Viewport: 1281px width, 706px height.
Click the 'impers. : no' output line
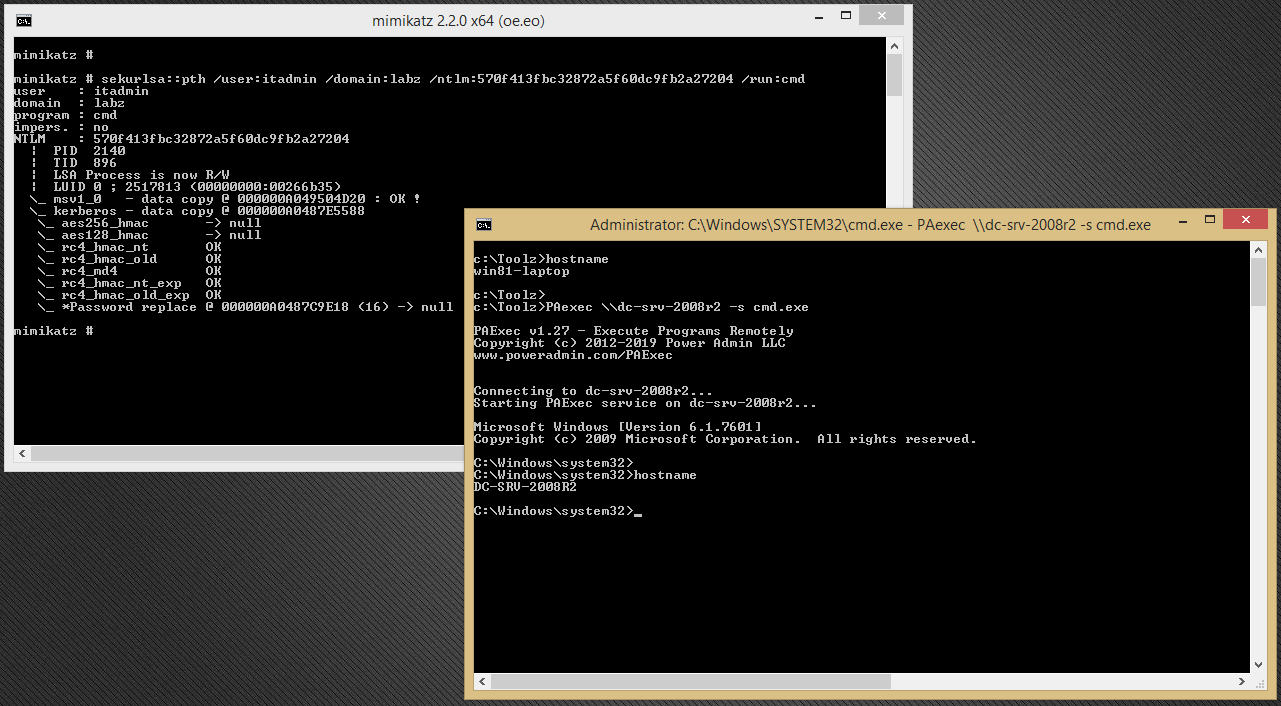(x=61, y=127)
